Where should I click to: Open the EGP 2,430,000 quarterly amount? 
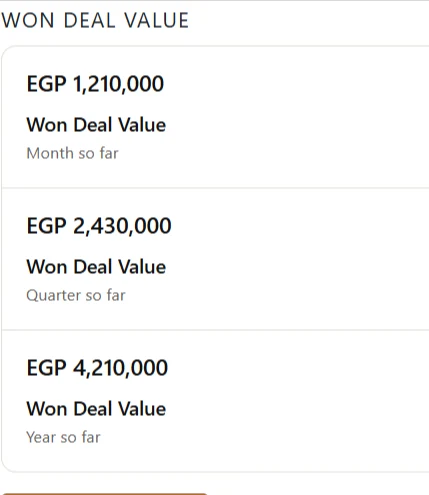click(99, 226)
